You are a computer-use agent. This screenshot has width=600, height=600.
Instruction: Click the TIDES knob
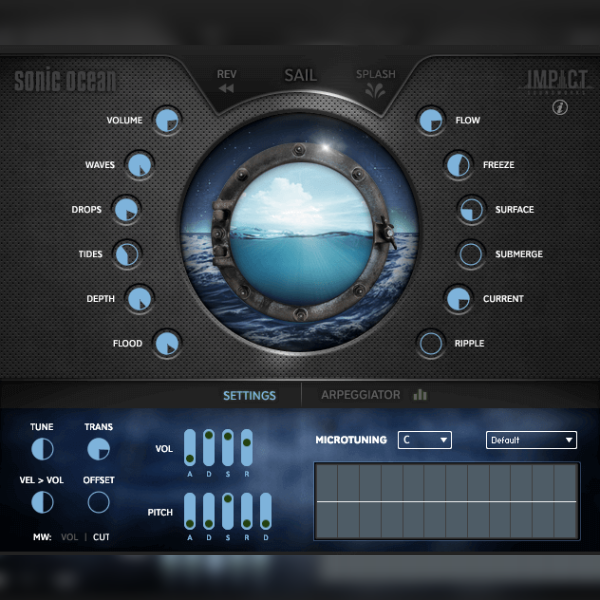pyautogui.click(x=127, y=254)
